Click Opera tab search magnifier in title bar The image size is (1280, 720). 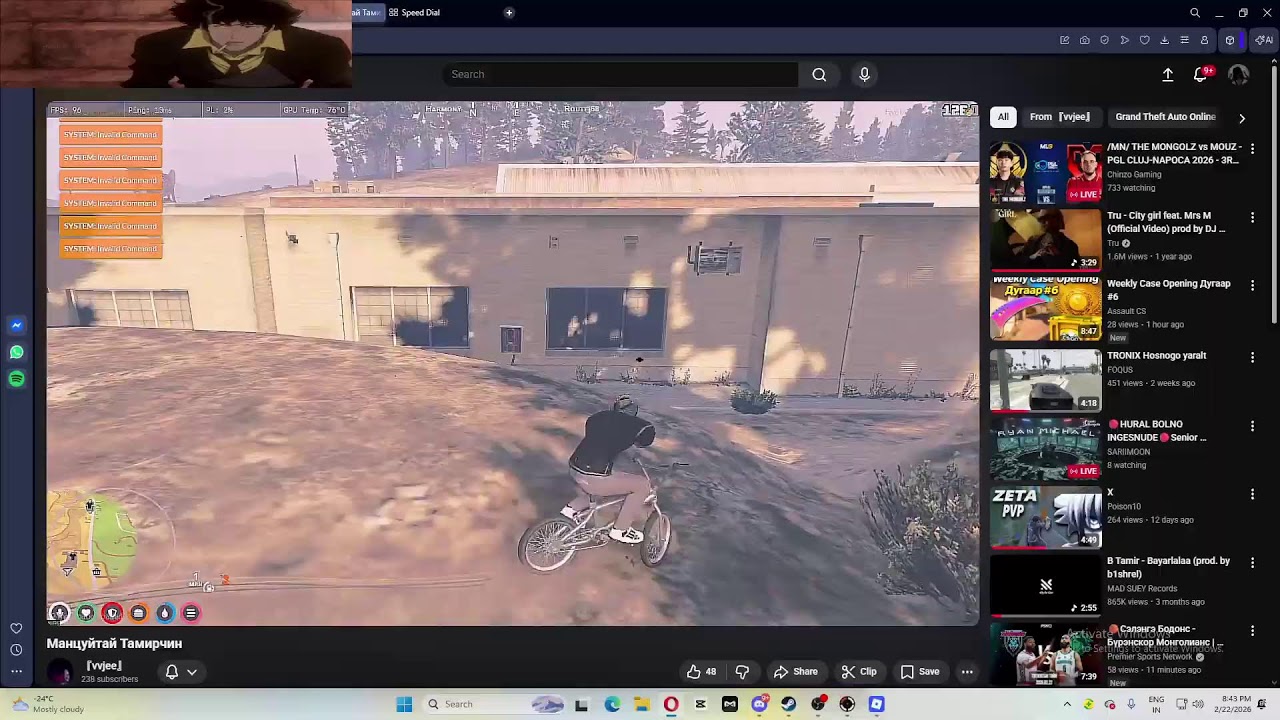click(x=1195, y=13)
